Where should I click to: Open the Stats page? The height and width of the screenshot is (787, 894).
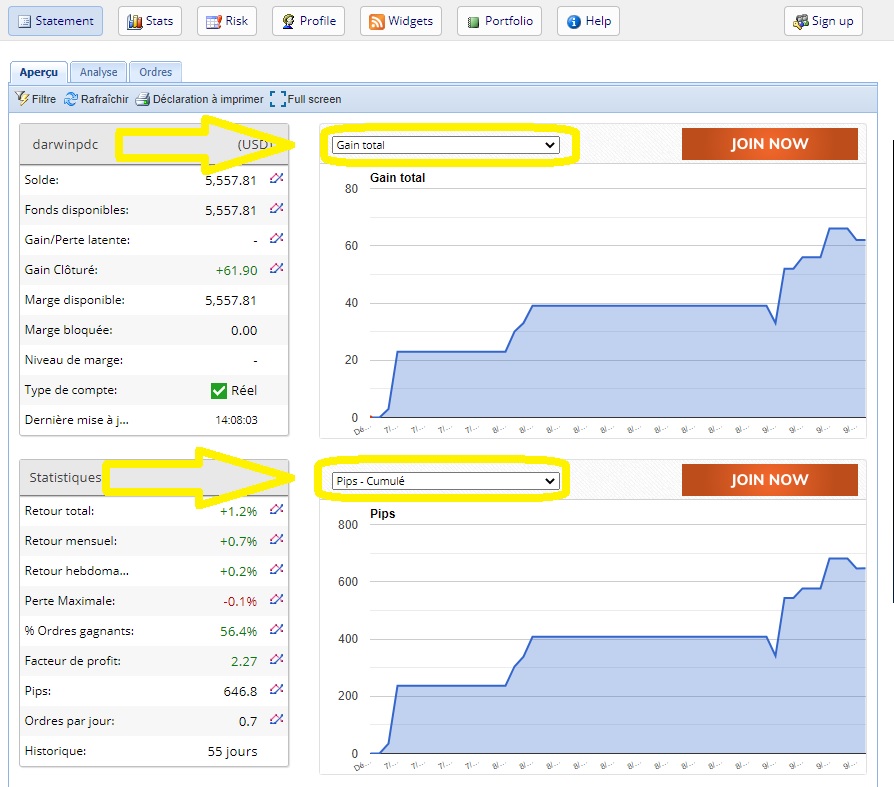tap(150, 21)
